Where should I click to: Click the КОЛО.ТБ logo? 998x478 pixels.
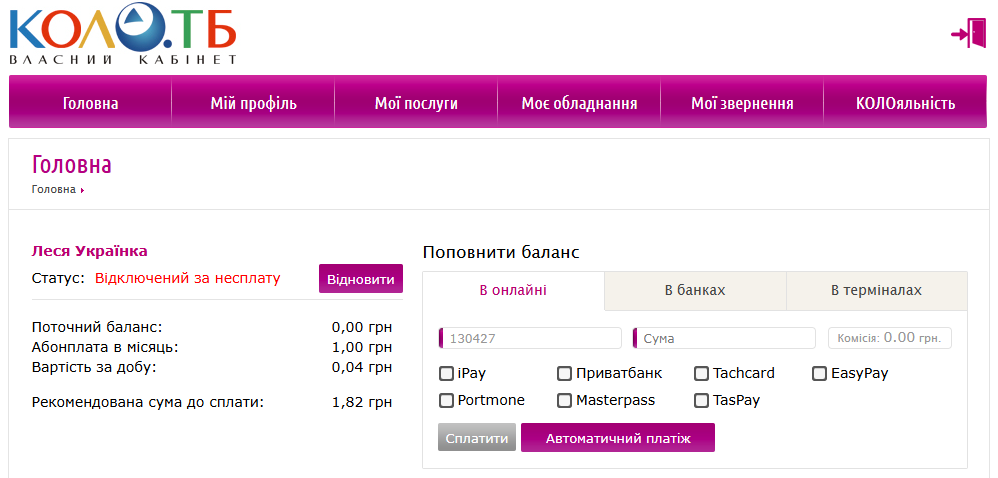point(122,34)
